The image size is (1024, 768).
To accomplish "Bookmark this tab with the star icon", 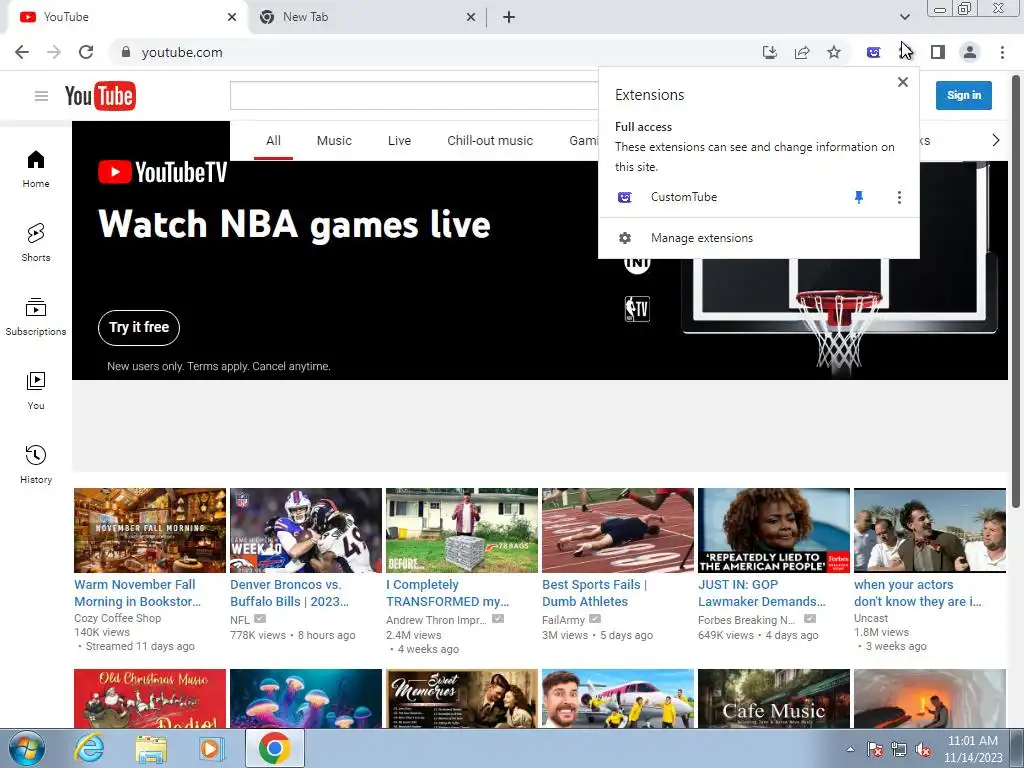I will pos(834,52).
